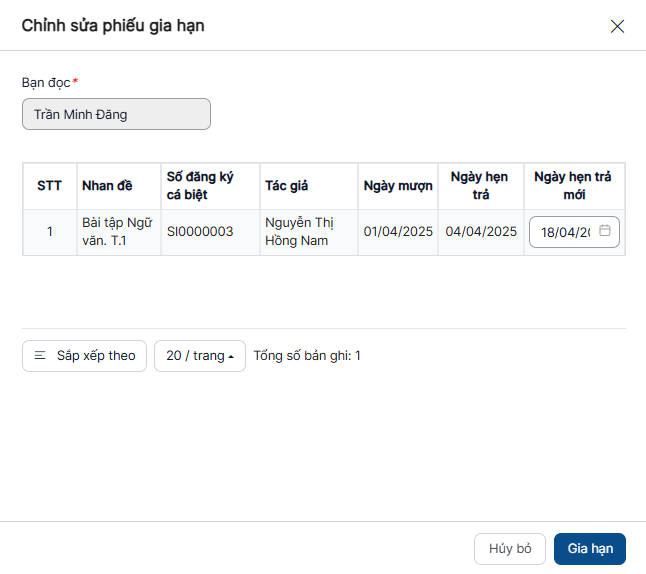Click the Bạn đọc field showing Trần Minh Đăng
This screenshot has width=646, height=574.
pos(116,114)
